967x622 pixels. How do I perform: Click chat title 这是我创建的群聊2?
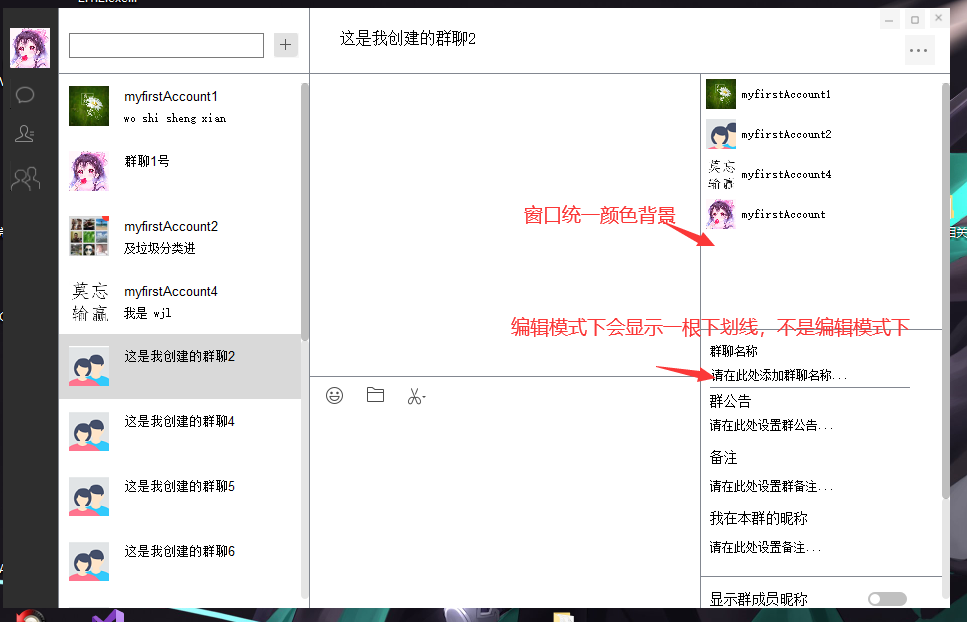point(408,39)
